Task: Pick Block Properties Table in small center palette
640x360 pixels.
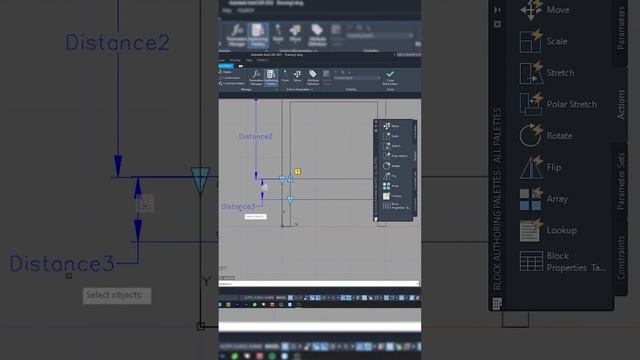Action: coord(396,206)
